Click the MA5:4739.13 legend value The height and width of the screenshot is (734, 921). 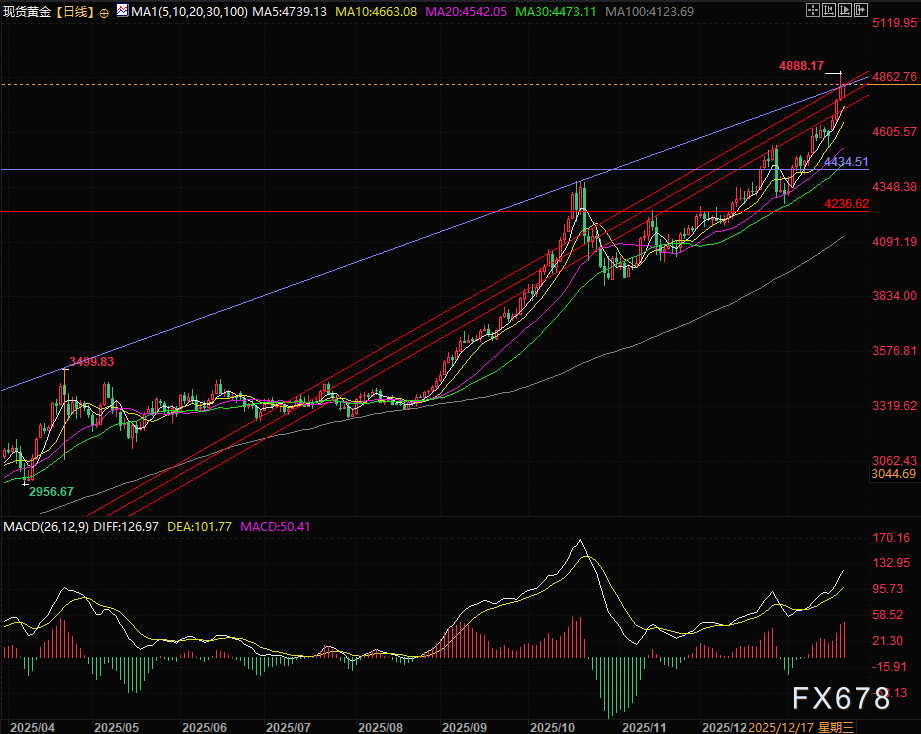coord(274,12)
